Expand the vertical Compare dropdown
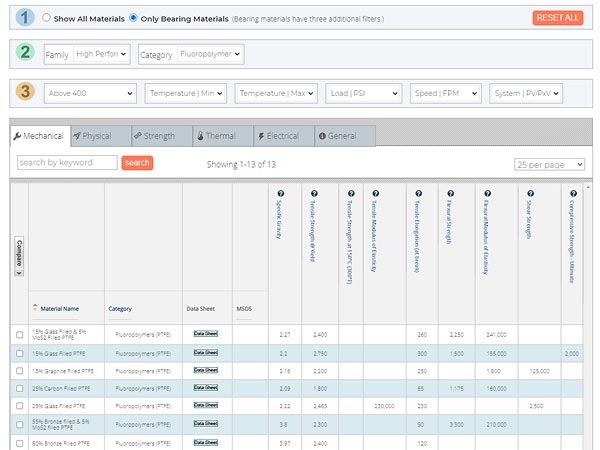 point(19,256)
